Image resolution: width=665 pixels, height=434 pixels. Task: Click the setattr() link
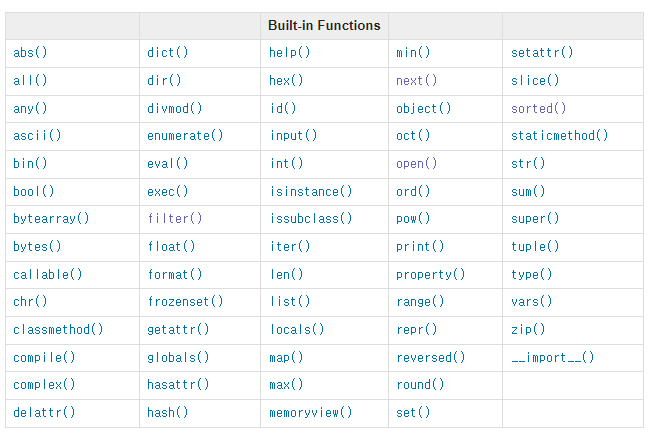pos(542,53)
